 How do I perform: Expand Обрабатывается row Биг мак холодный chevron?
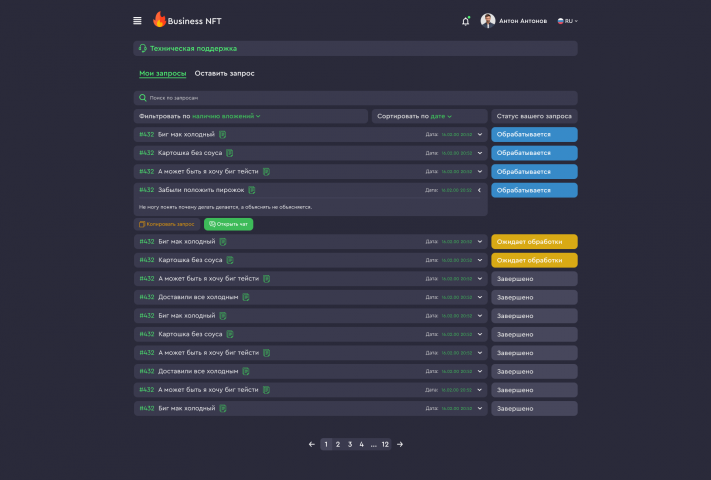pyautogui.click(x=480, y=134)
